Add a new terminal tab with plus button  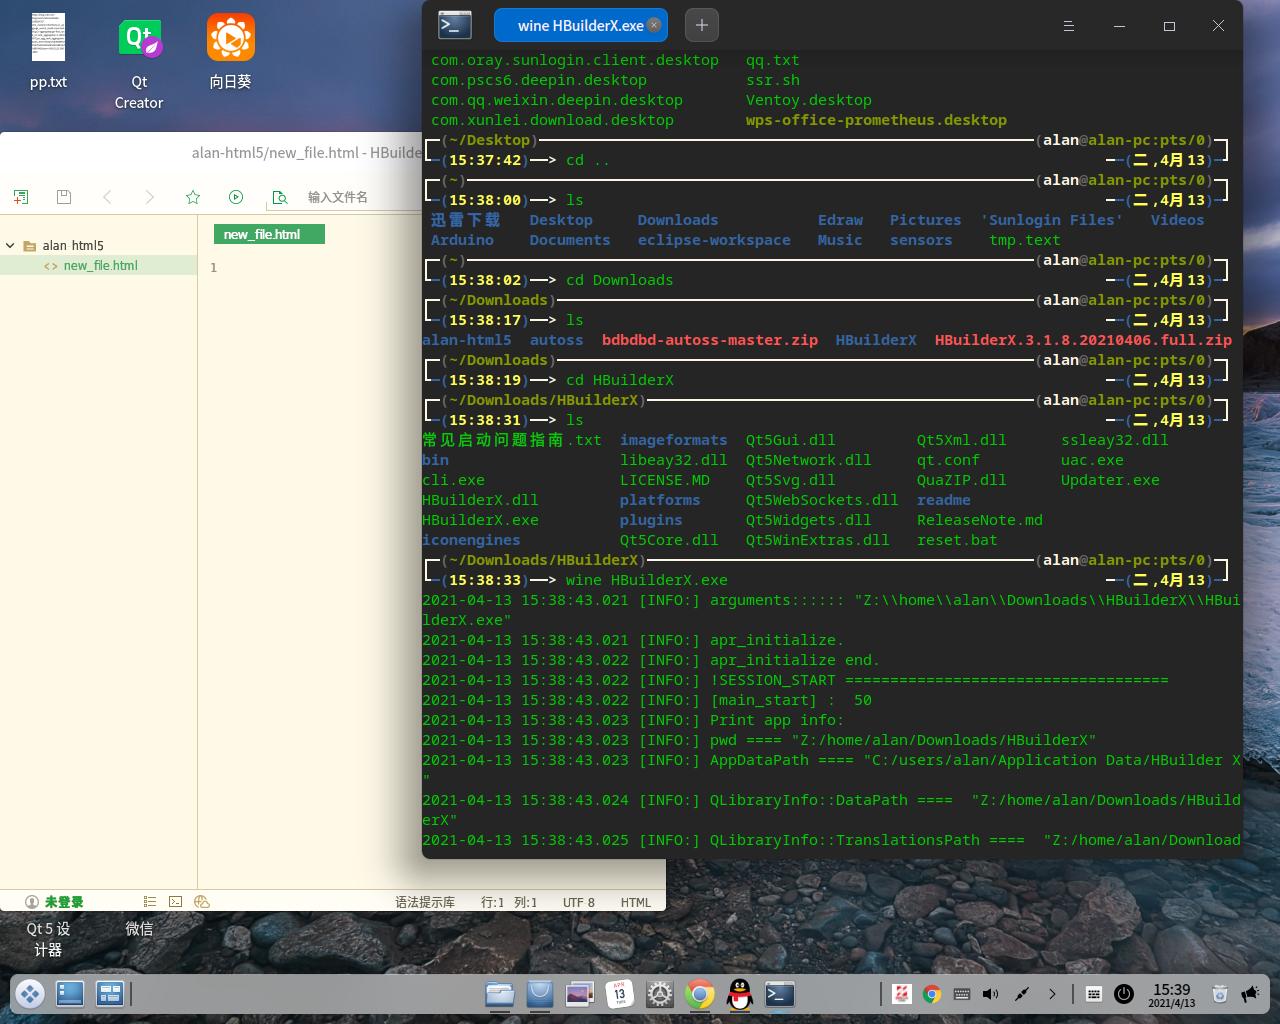tap(702, 26)
